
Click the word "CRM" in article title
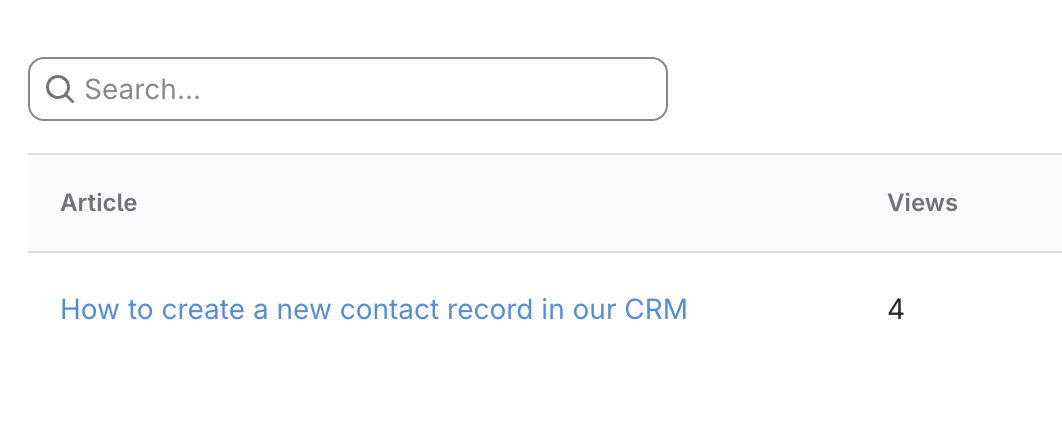(656, 310)
